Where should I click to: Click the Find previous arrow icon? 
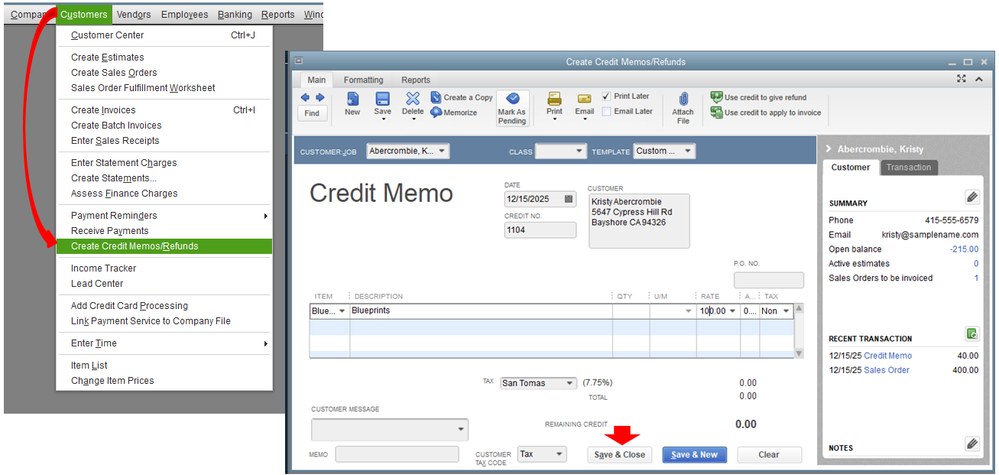(x=305, y=97)
